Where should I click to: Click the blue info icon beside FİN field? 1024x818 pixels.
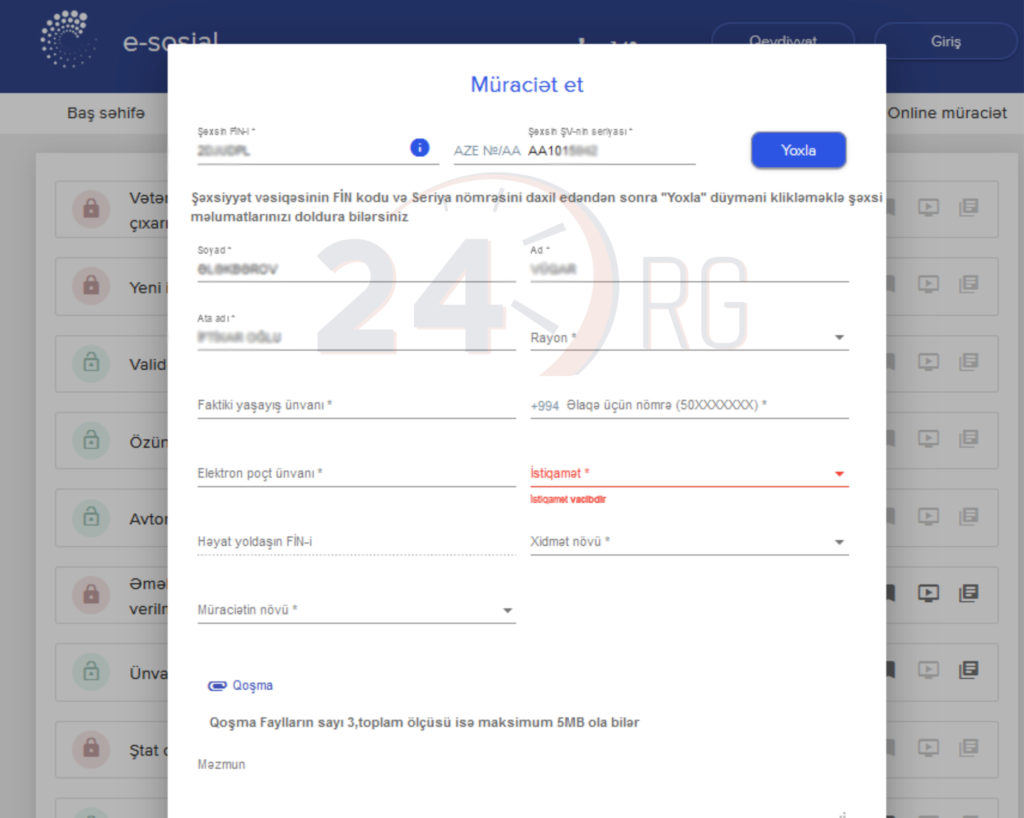pos(420,148)
